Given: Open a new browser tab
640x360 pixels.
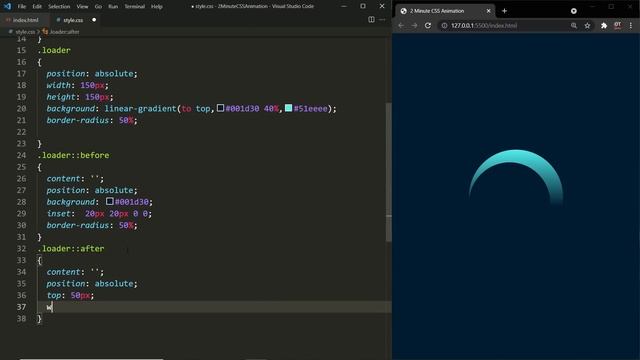Looking at the screenshot, I should point(504,11).
